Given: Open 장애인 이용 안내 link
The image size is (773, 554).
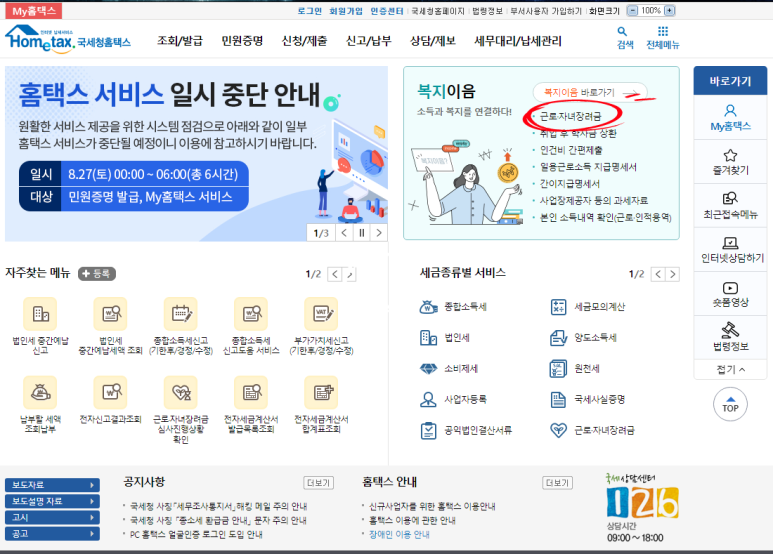Looking at the screenshot, I should click(x=399, y=534).
